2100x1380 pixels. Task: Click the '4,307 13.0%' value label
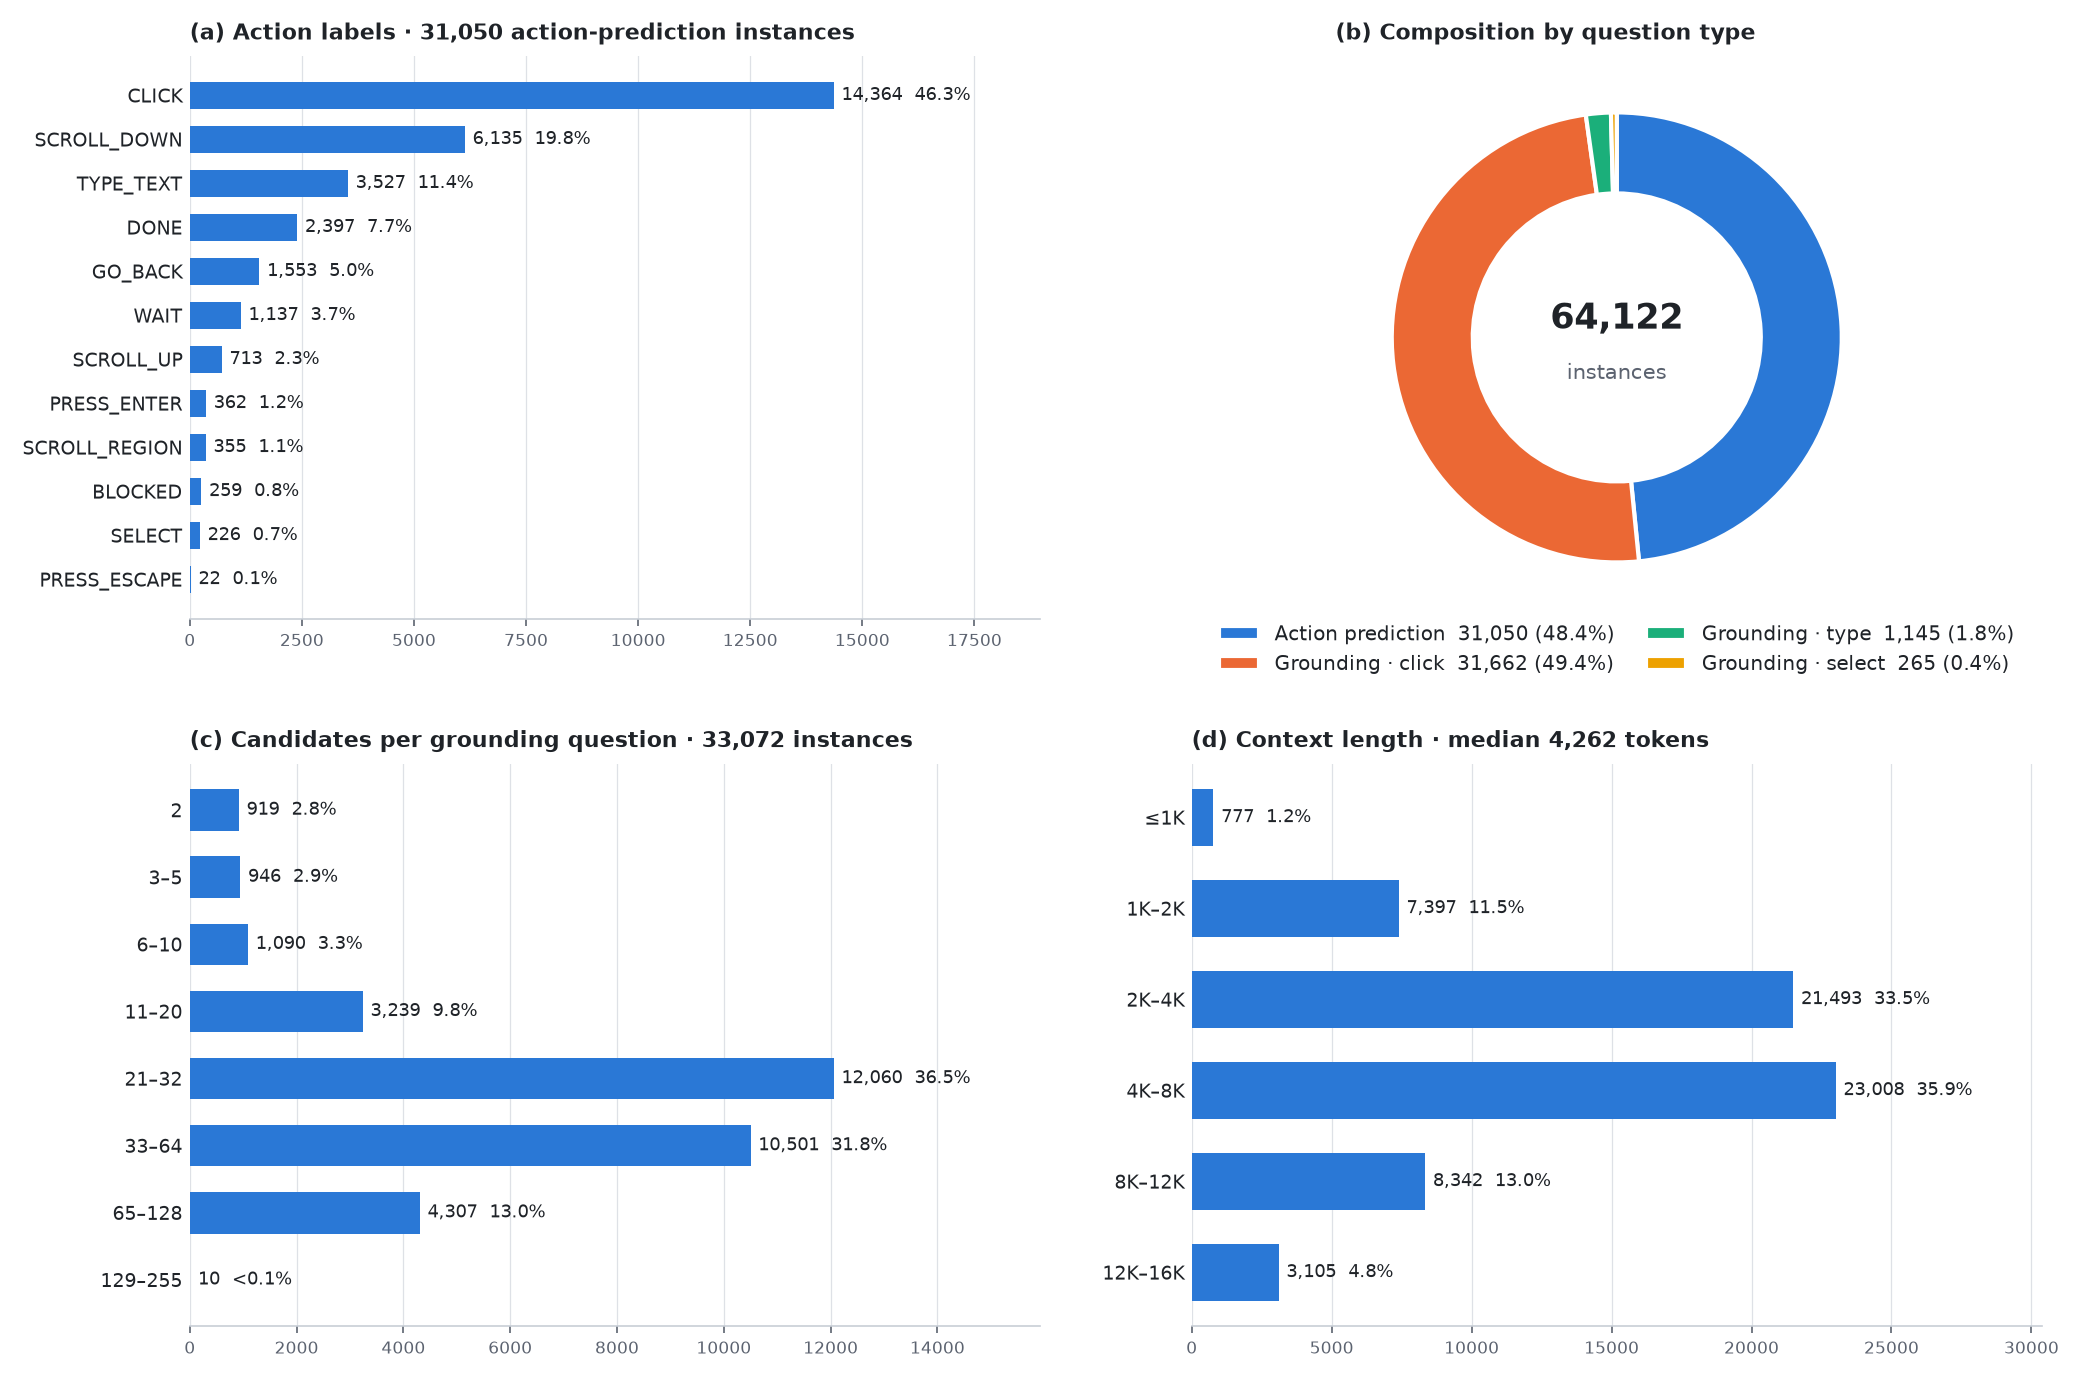486,1211
